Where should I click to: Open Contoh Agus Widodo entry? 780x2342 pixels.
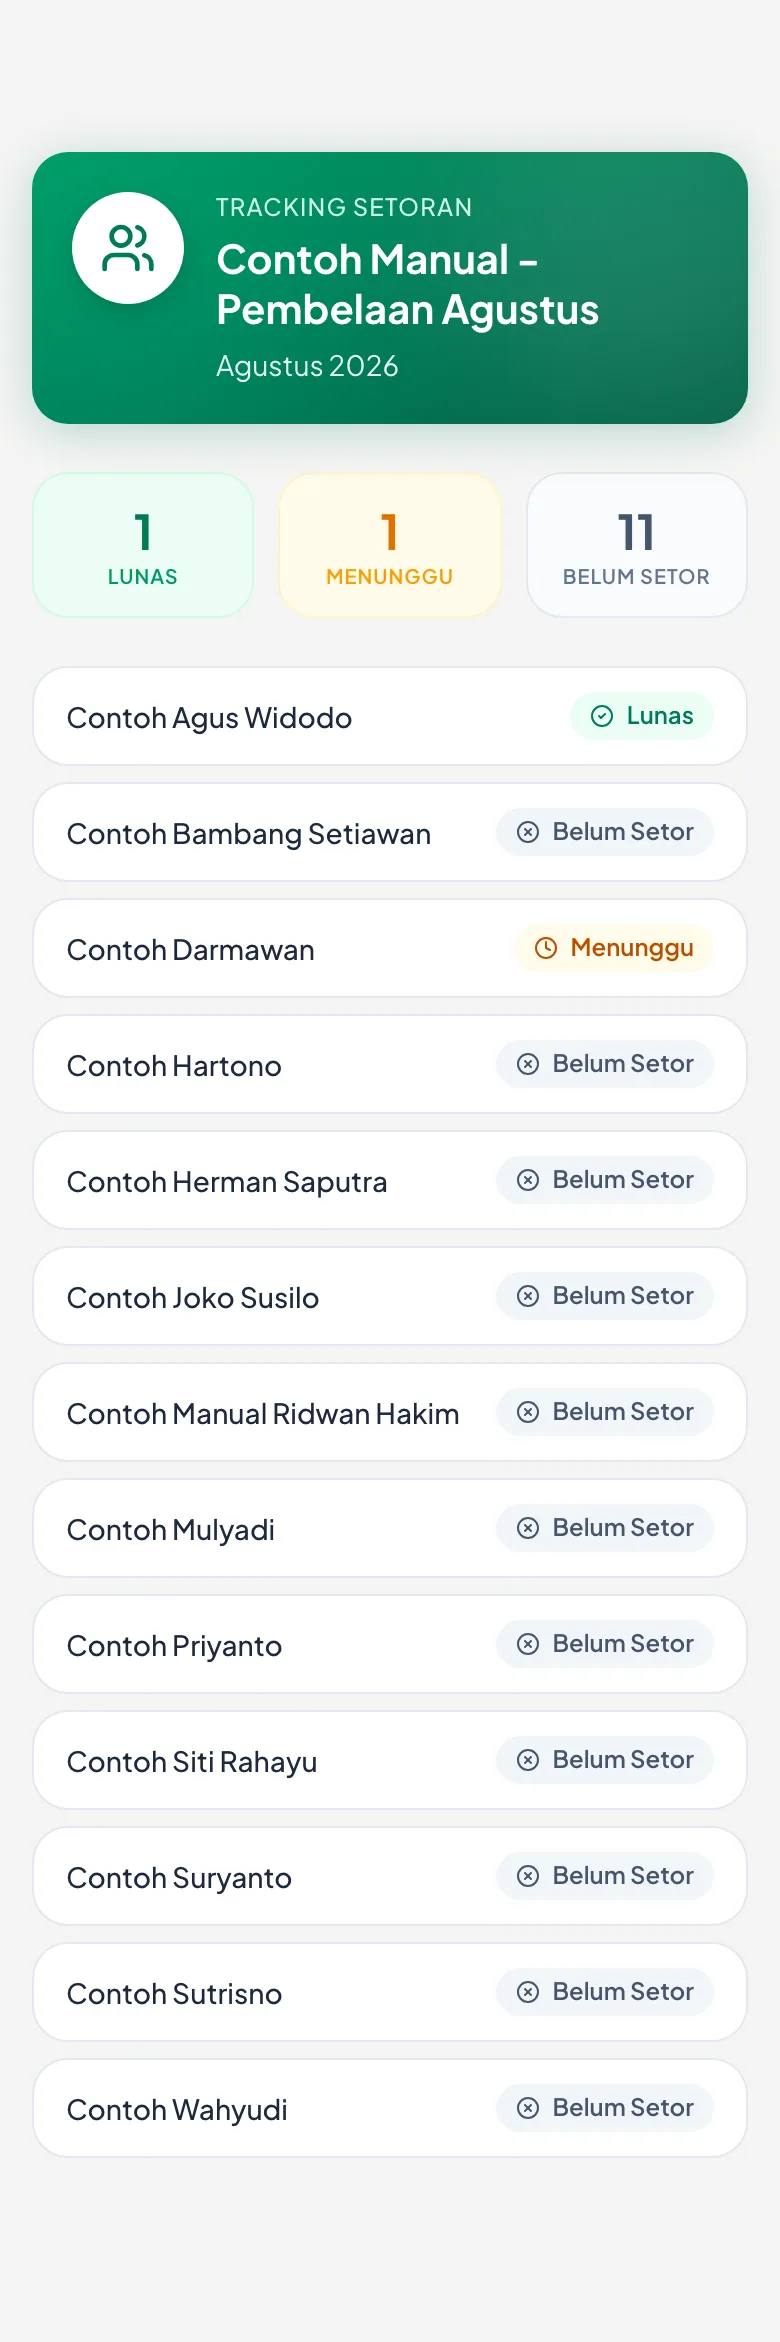[x=390, y=716]
